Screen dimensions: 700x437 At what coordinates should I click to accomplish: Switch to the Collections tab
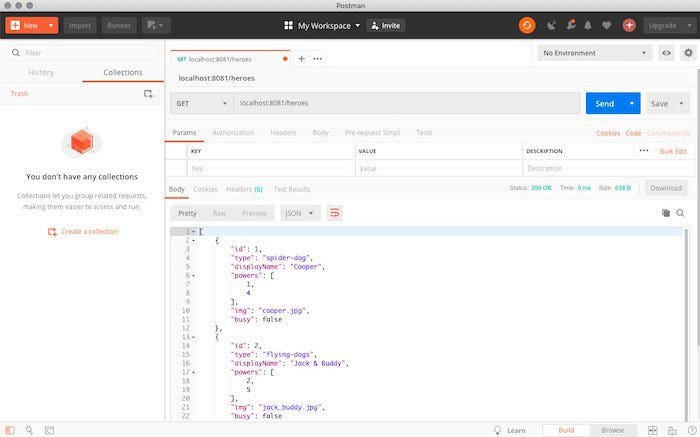coord(123,72)
